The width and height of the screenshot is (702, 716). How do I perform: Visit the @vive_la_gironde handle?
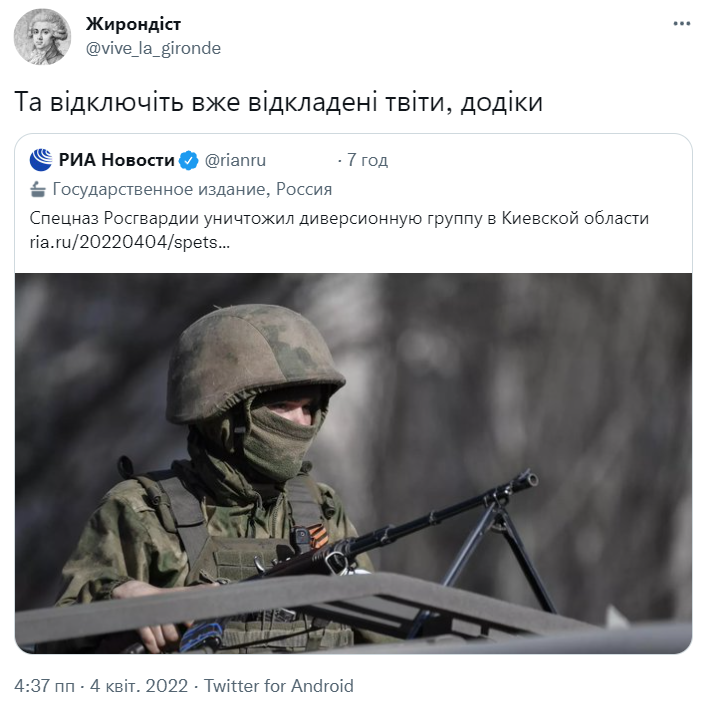(x=153, y=48)
